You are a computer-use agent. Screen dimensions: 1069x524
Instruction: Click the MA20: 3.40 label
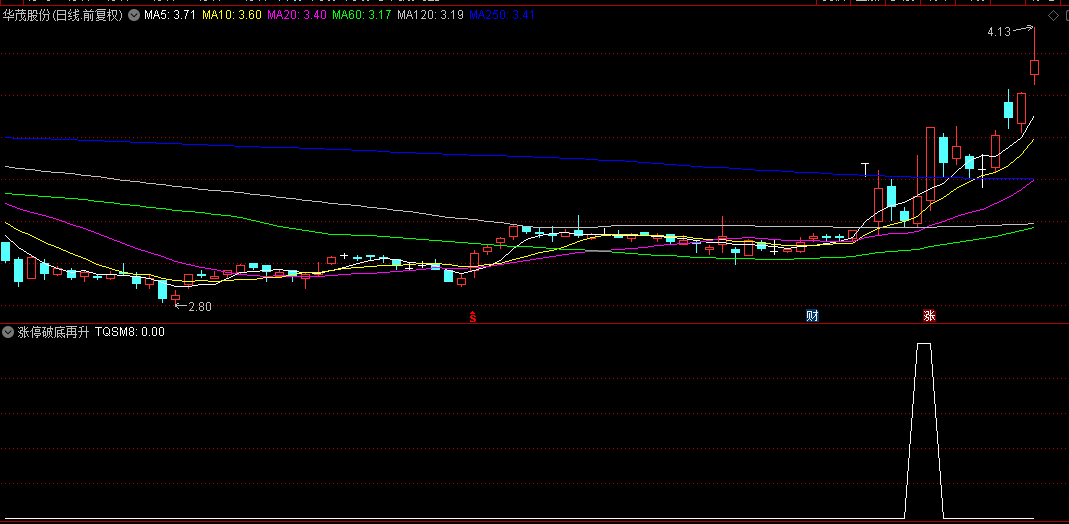297,14
